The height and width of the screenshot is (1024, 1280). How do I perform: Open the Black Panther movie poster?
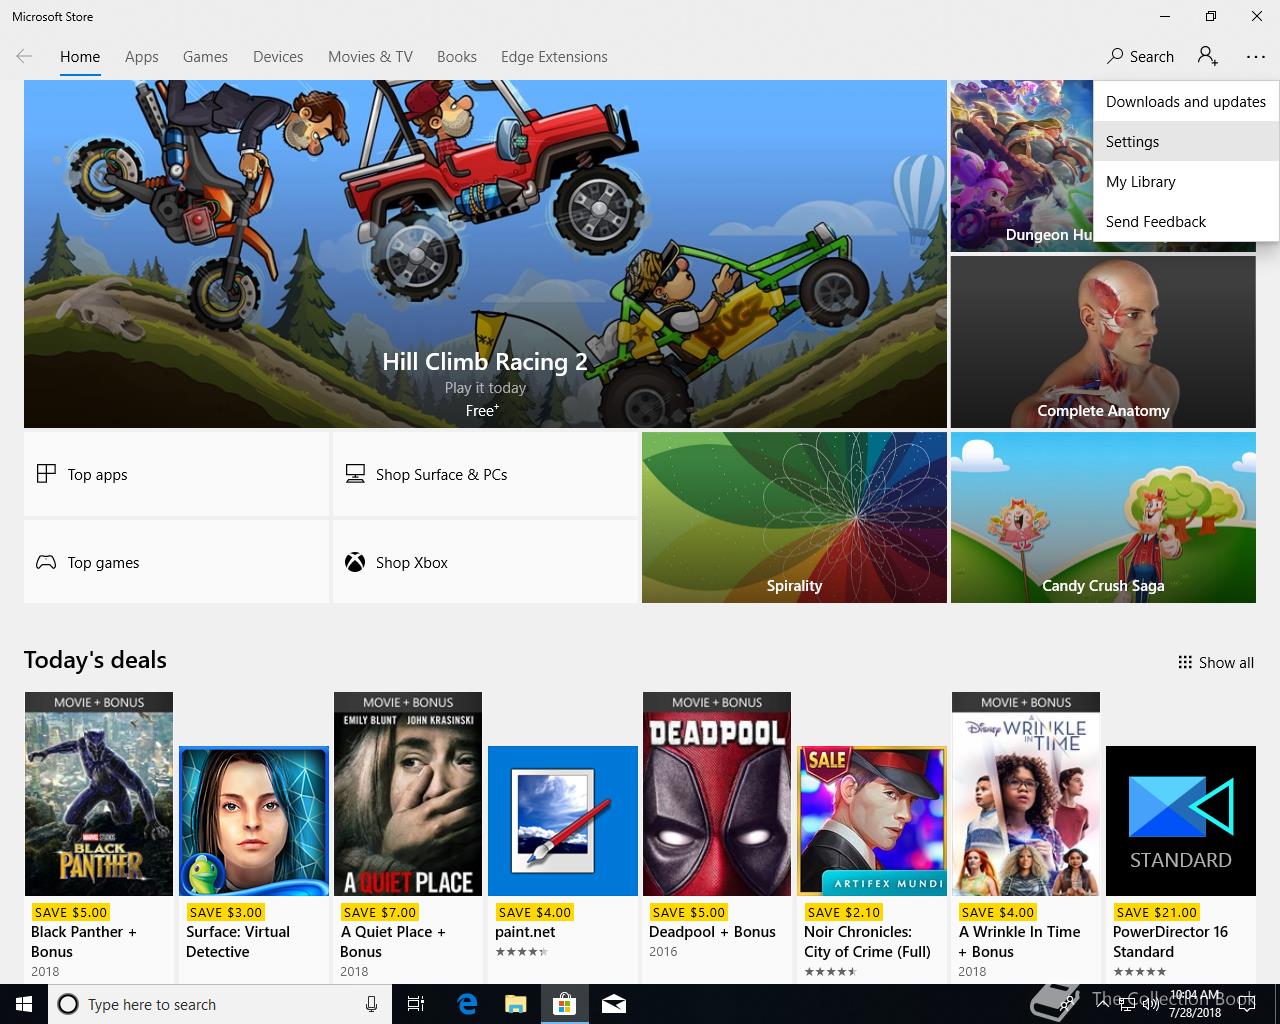99,794
